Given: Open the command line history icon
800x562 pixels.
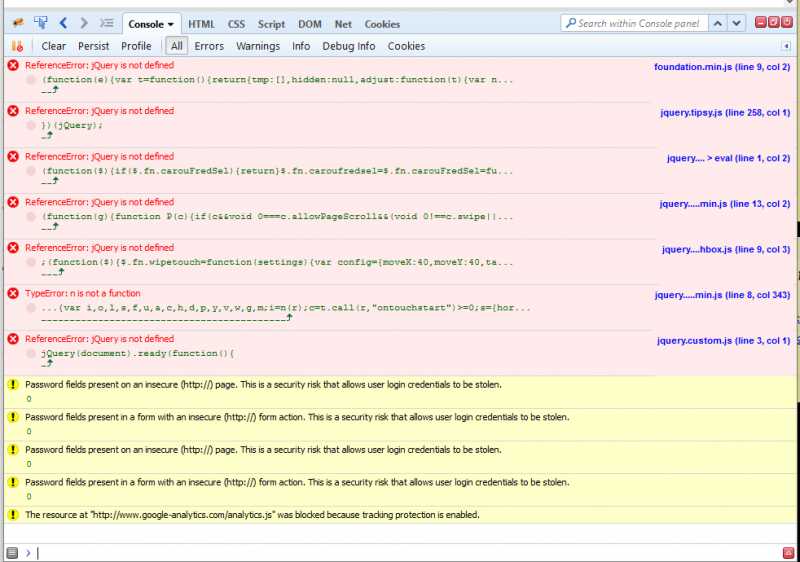Looking at the screenshot, I should [12, 553].
